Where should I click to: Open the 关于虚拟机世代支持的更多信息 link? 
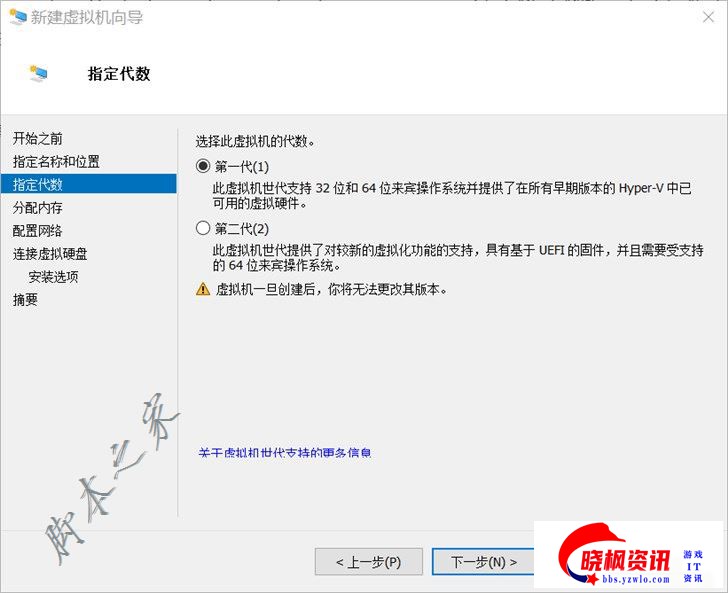[285, 453]
